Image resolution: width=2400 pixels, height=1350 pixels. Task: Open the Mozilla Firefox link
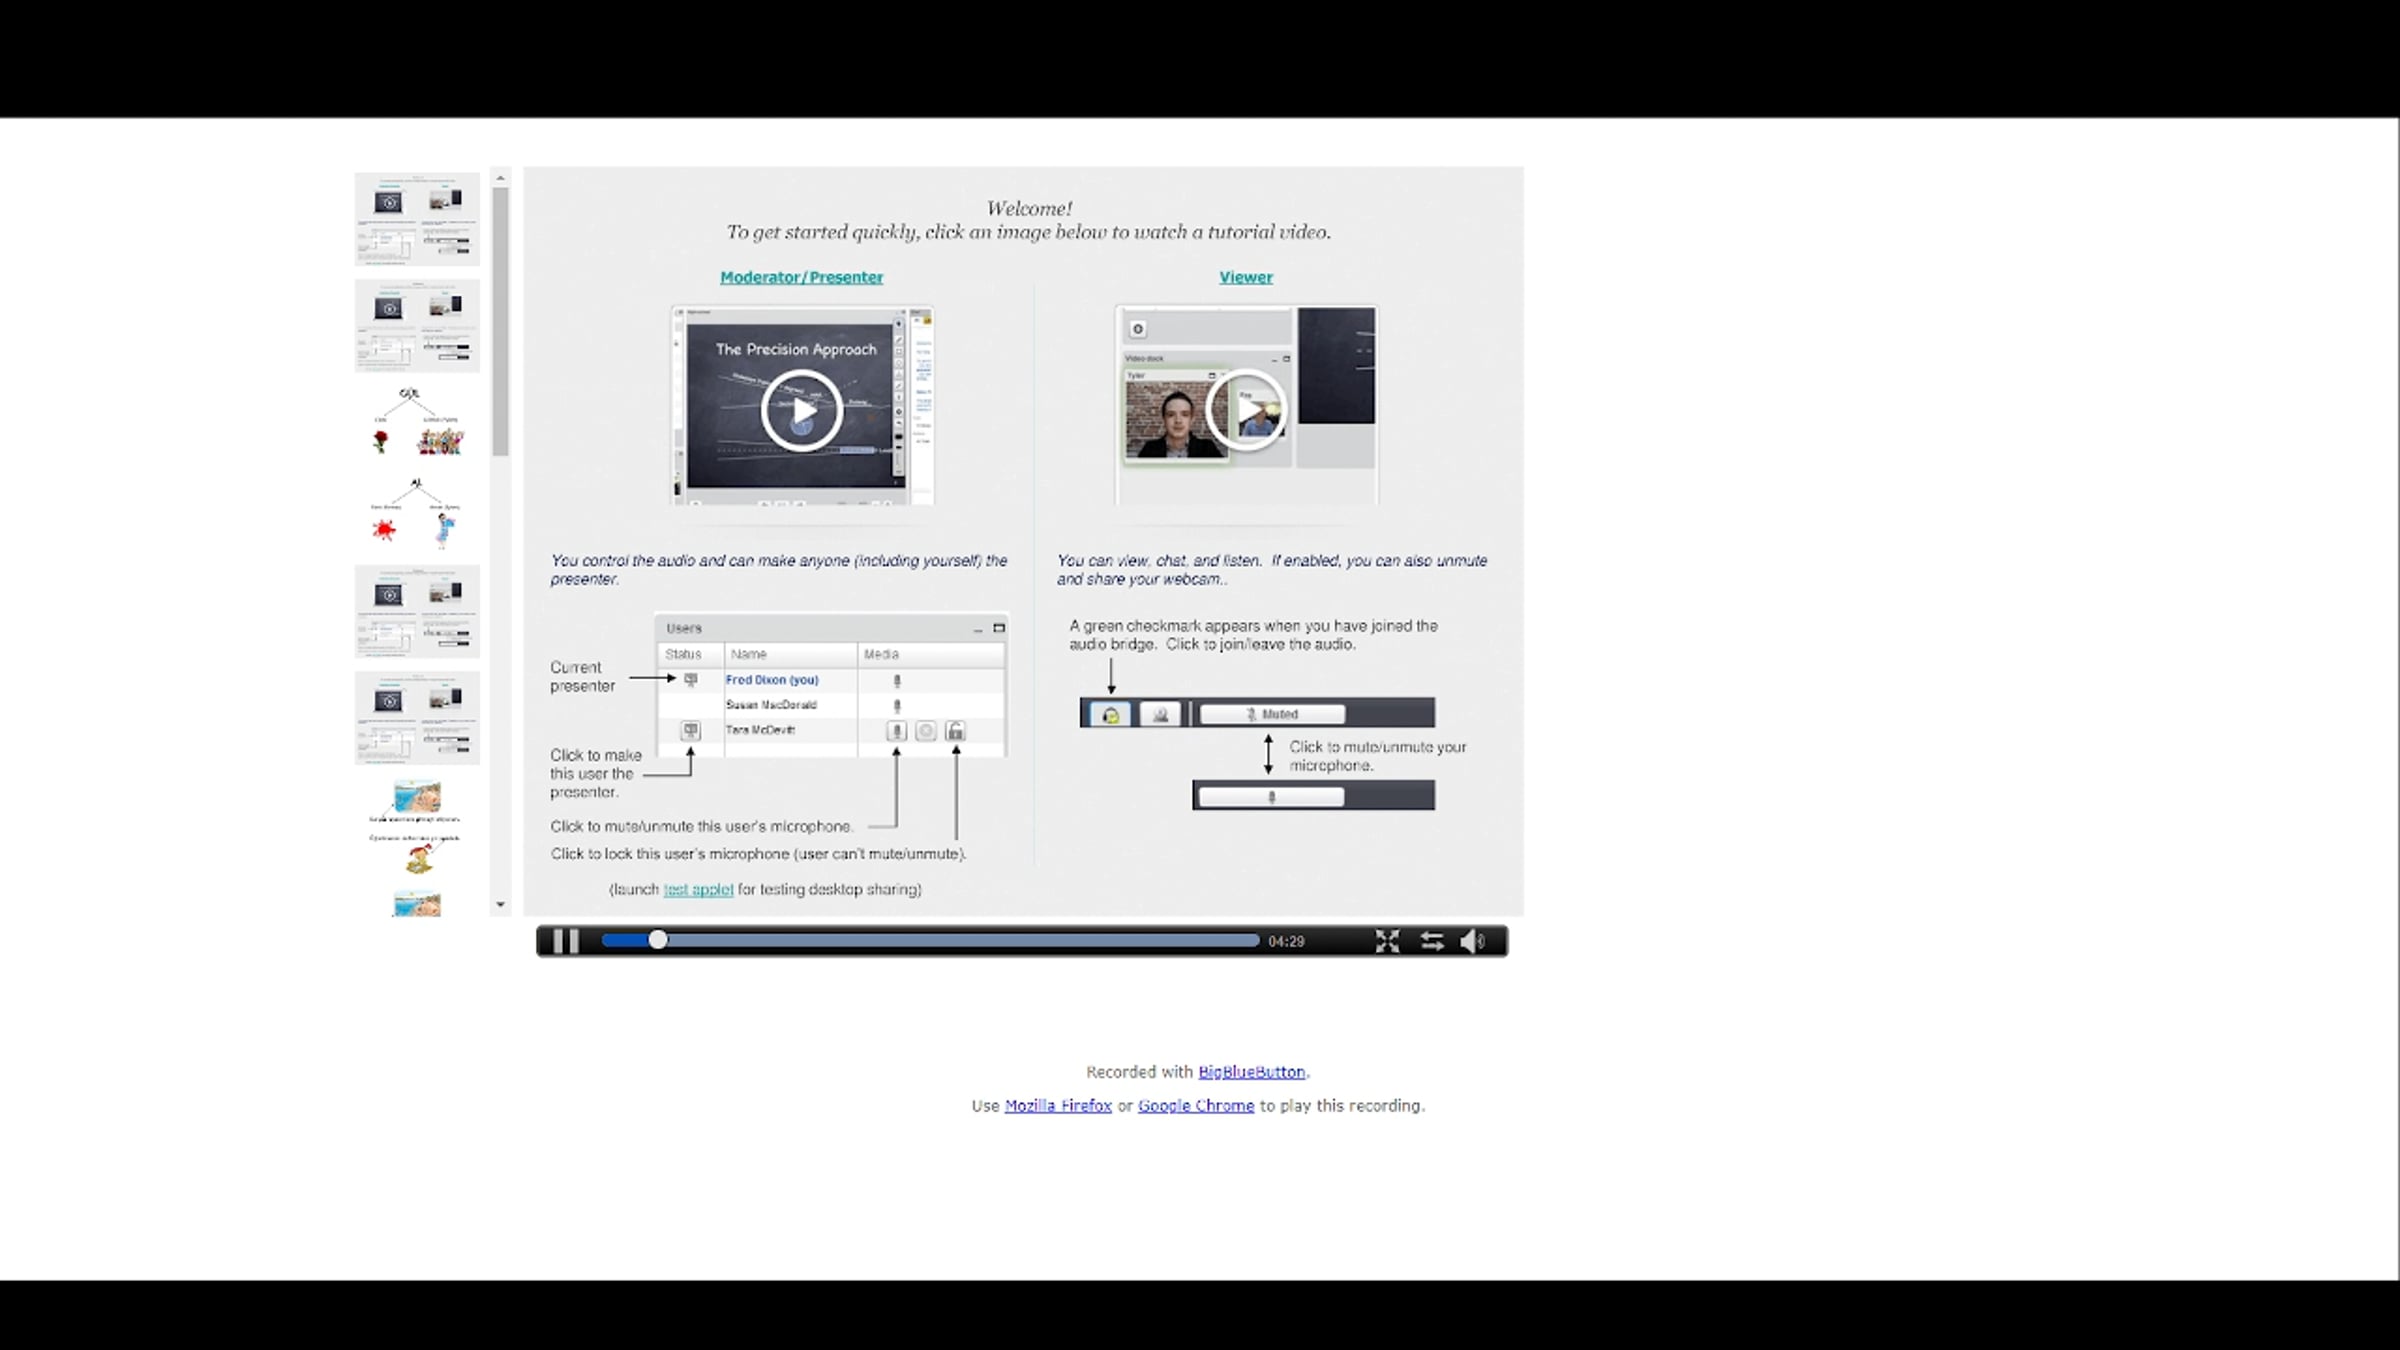1057,1106
